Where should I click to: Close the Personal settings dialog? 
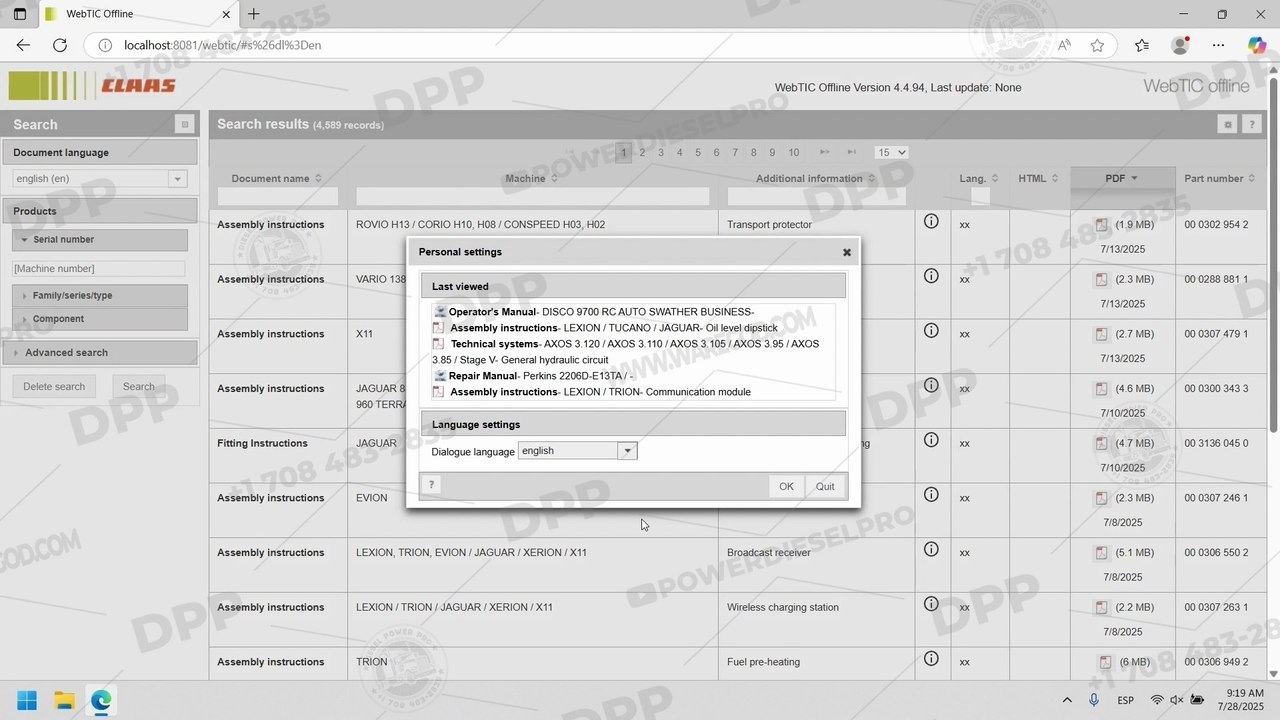(x=847, y=252)
